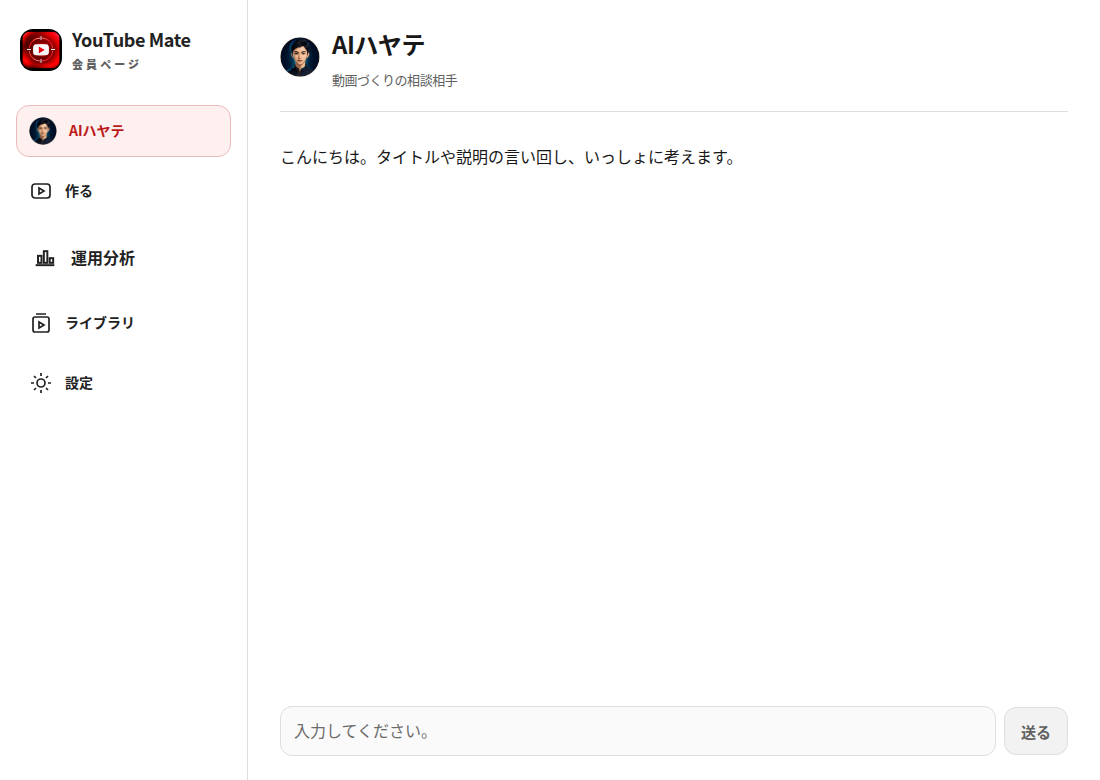The height and width of the screenshot is (780, 1100).
Task: Select the AIハヤテ menu item
Action: [123, 131]
